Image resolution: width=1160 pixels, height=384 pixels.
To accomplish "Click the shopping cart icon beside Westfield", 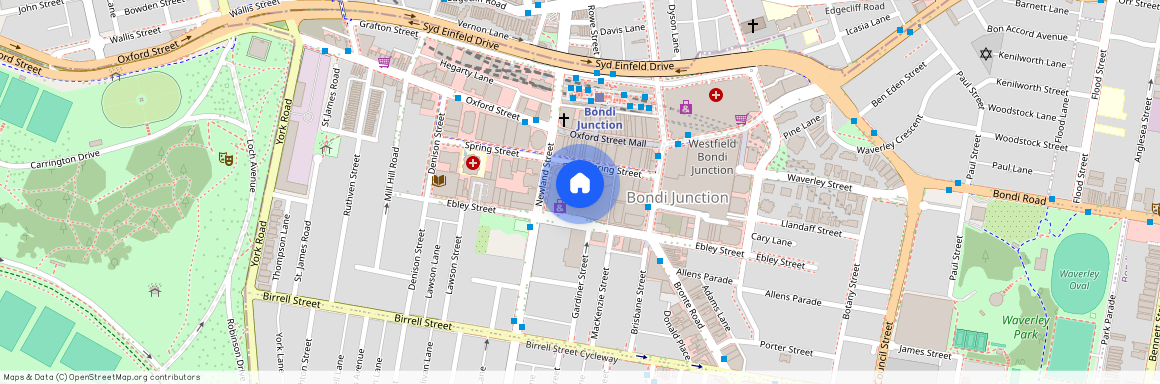I will [x=741, y=118].
